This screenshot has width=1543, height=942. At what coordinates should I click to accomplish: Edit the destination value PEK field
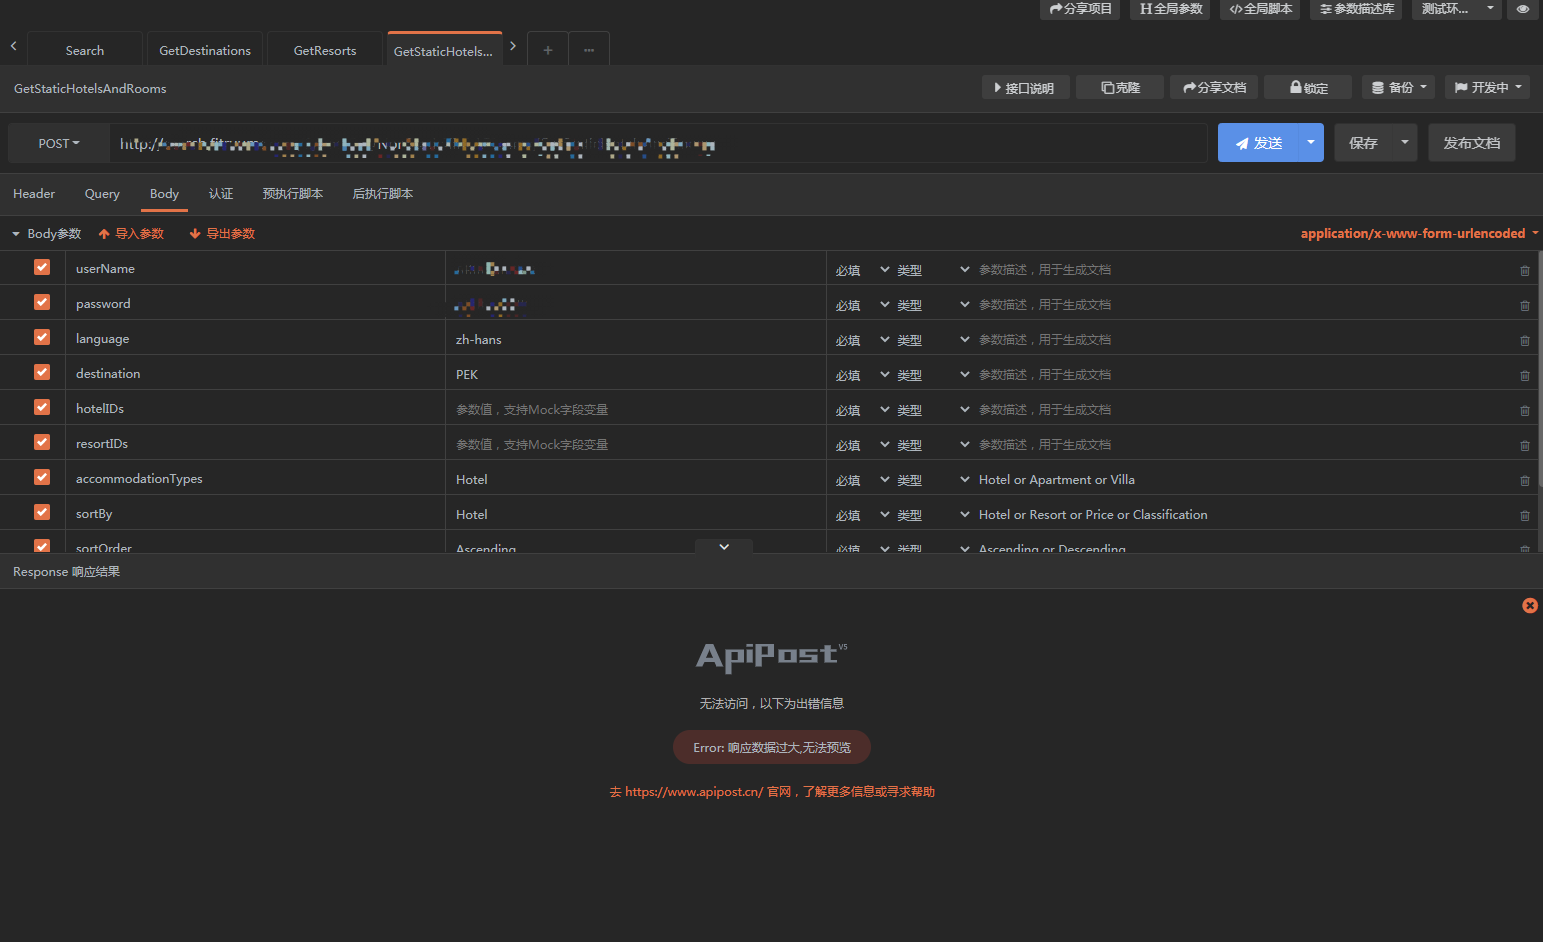(x=635, y=374)
